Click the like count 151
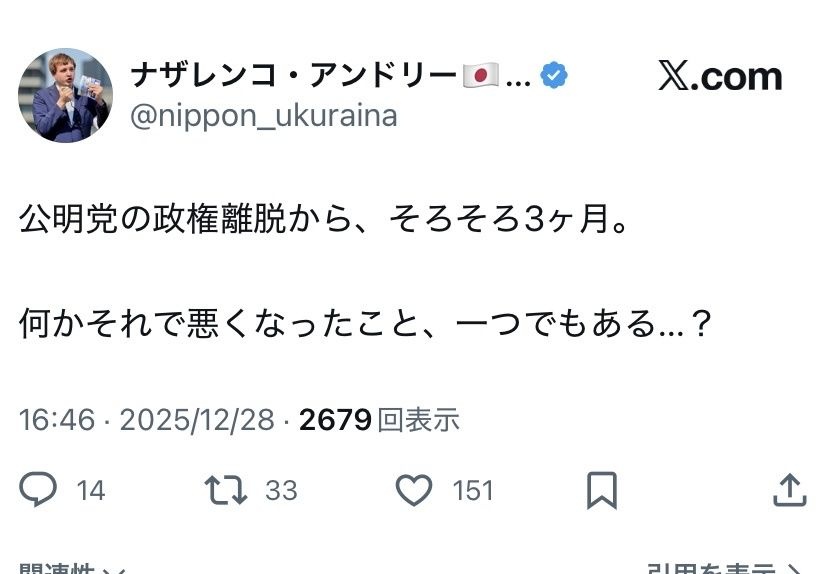 tap(473, 490)
